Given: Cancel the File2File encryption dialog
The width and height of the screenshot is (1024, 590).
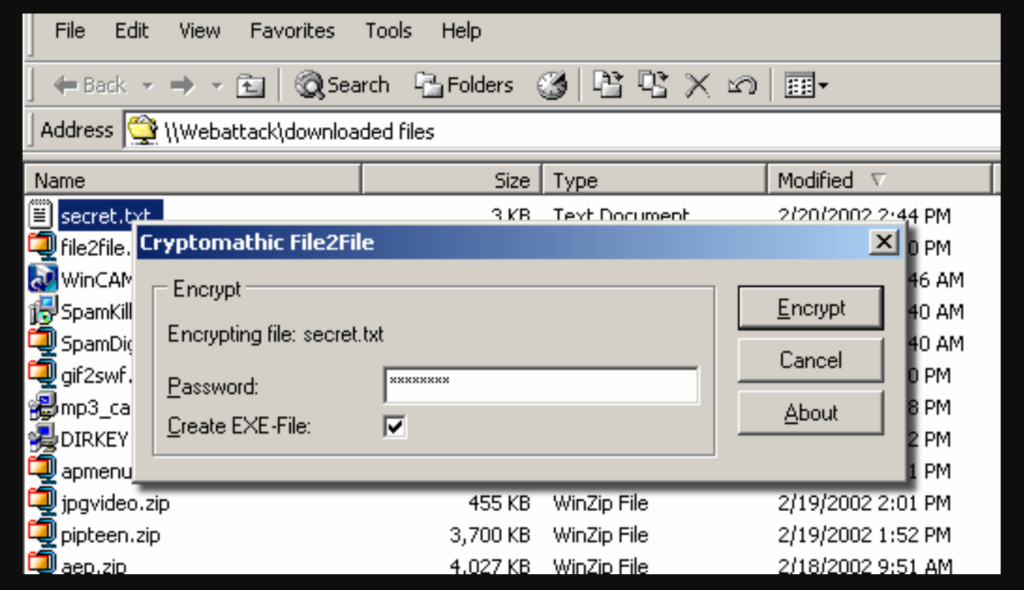Looking at the screenshot, I should click(x=810, y=360).
